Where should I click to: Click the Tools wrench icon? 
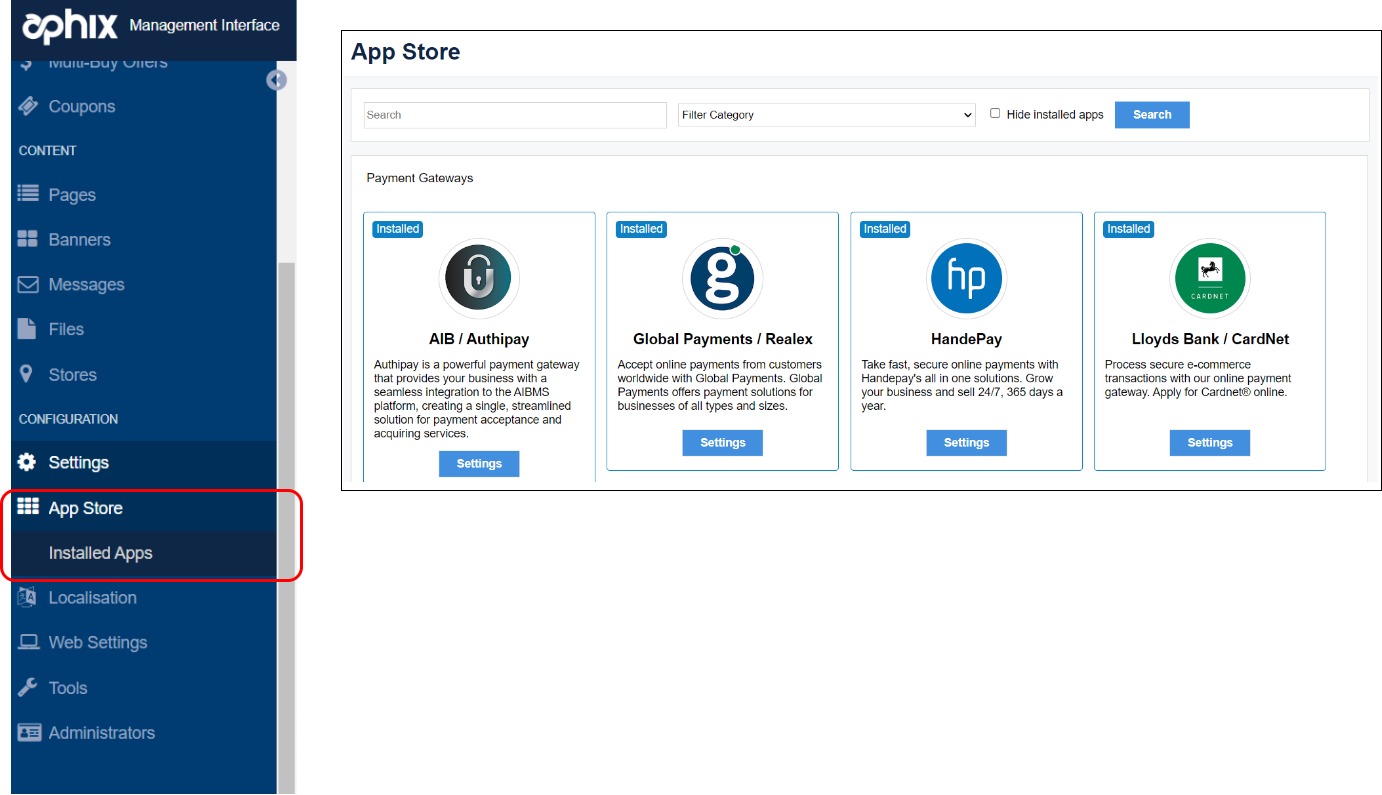28,688
